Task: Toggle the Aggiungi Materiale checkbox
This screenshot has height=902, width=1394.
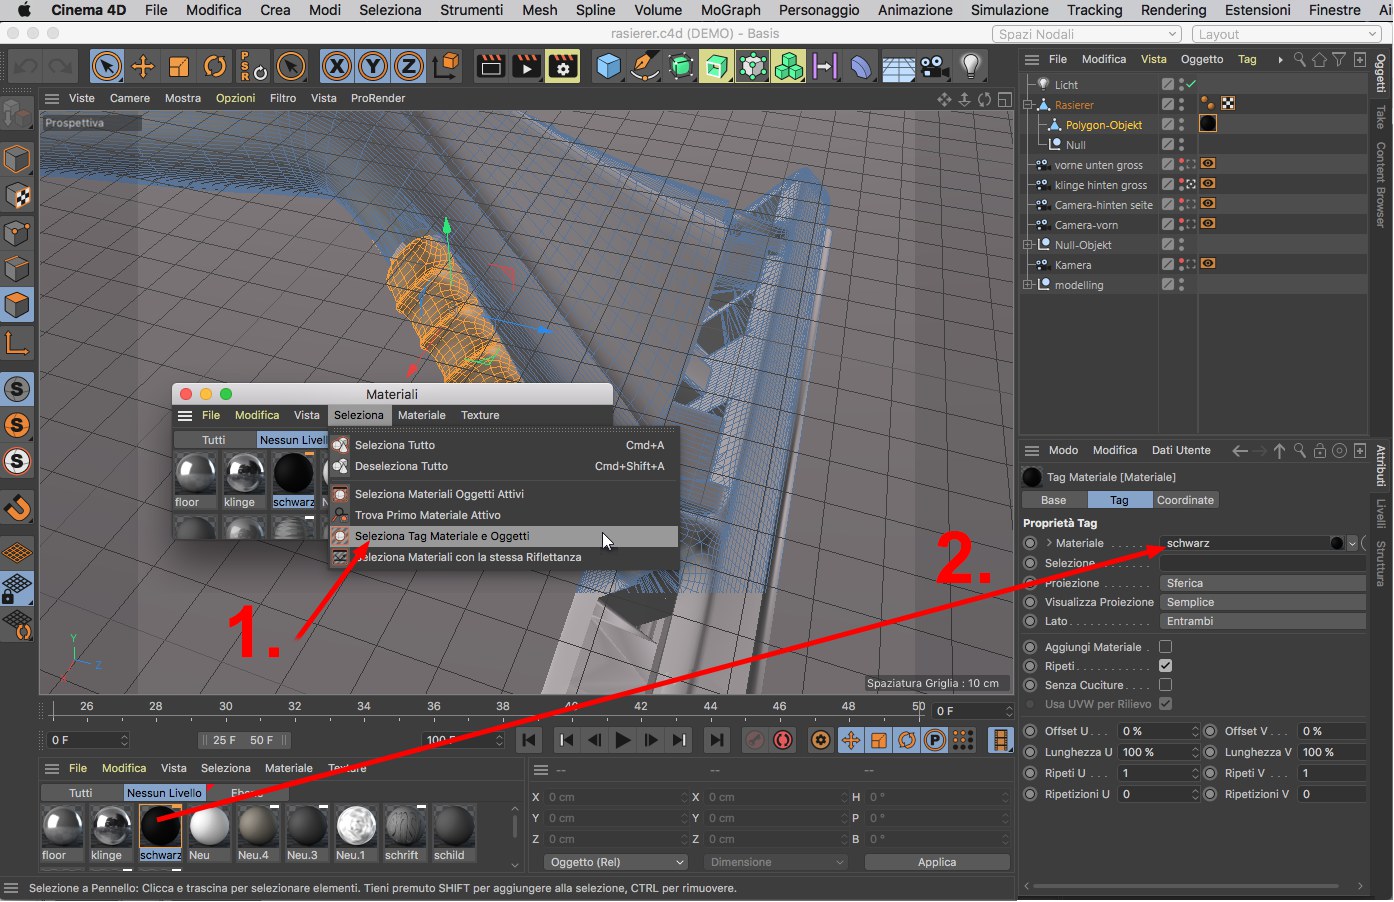Action: pos(1165,647)
